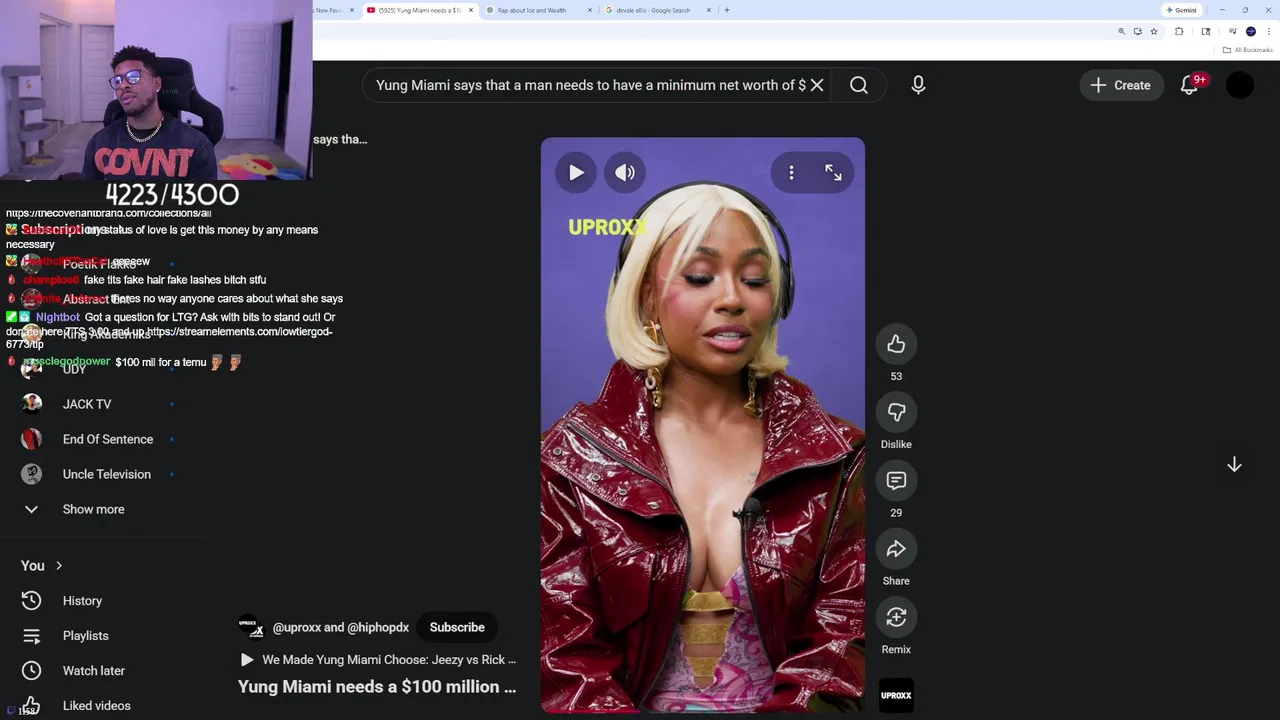1280x720 pixels.
Task: Open Liked videos in the sidebar
Action: pyautogui.click(x=96, y=706)
